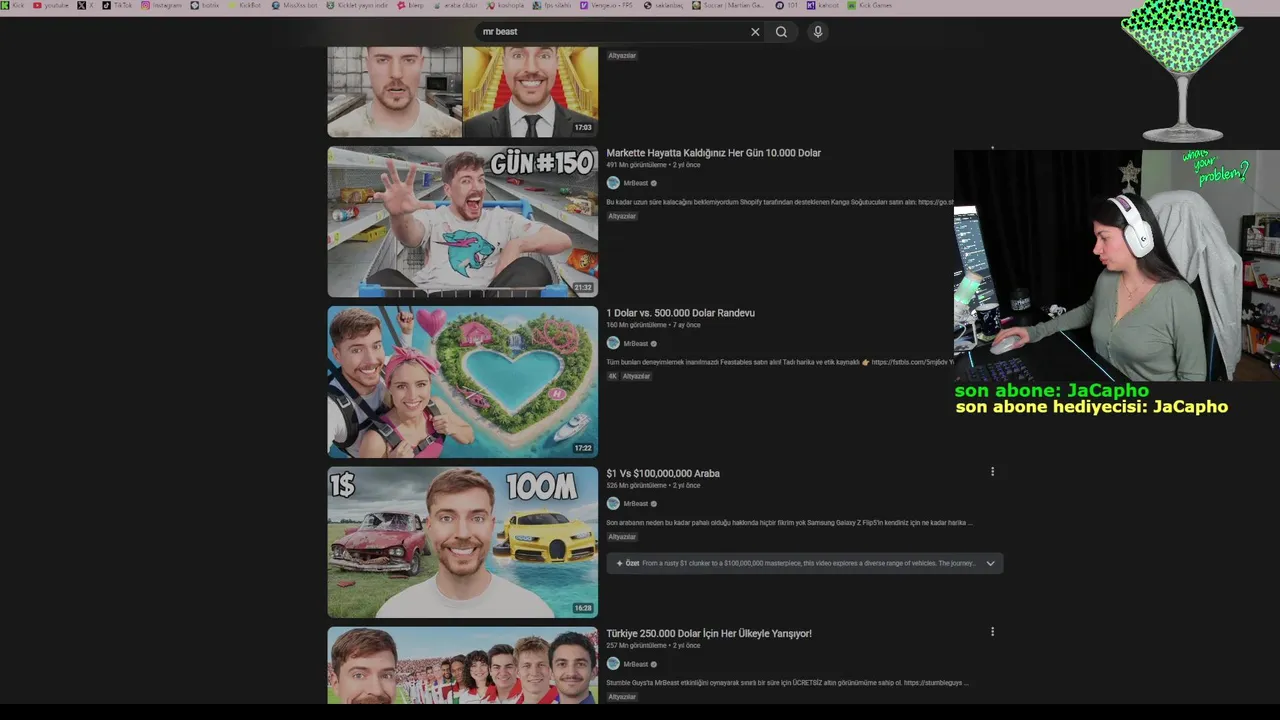
Task: Click MrBeast avatar beside Markette video
Action: [x=613, y=183]
